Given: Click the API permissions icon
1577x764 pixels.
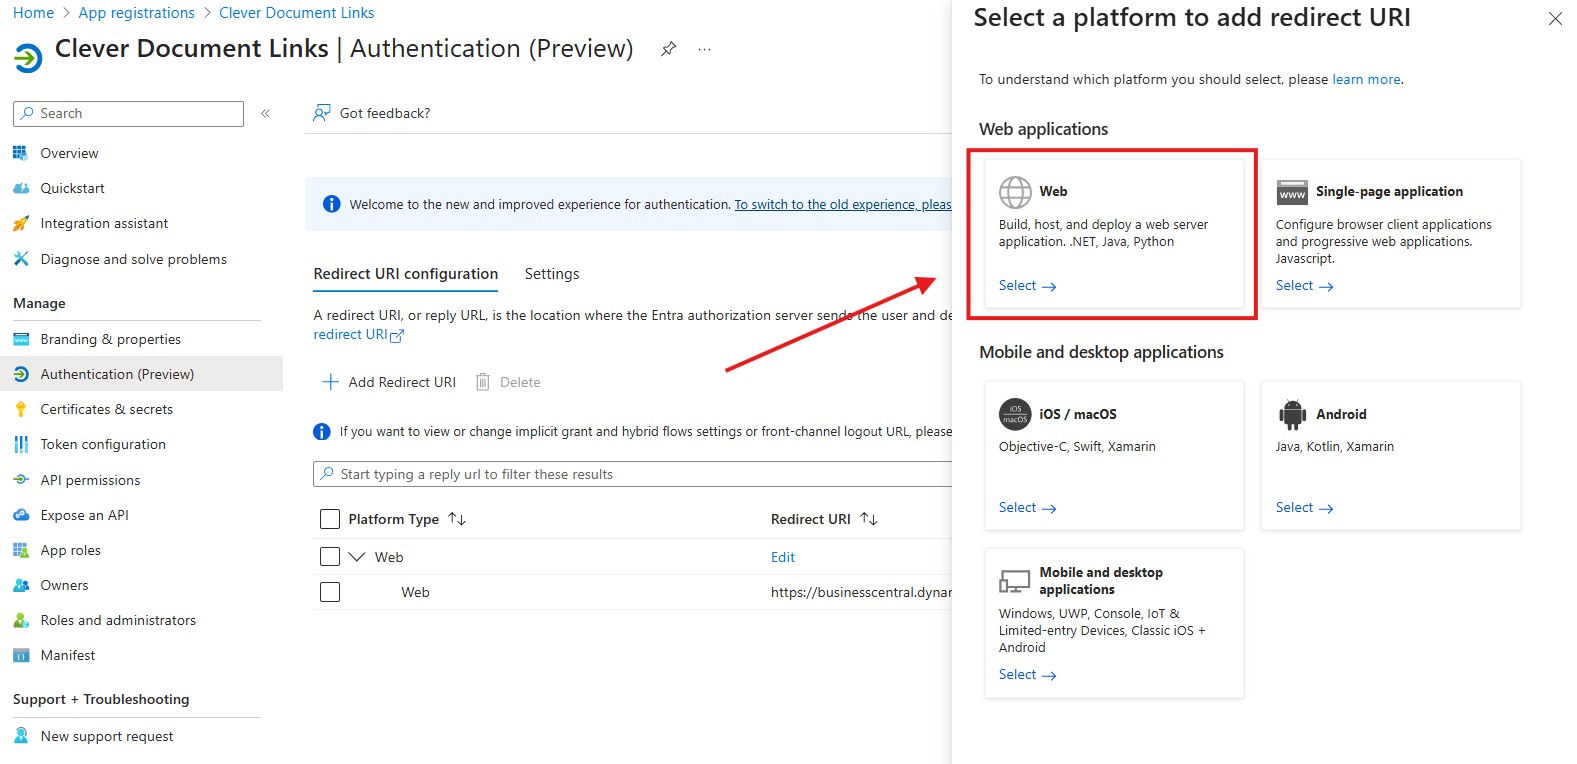Looking at the screenshot, I should (20, 480).
